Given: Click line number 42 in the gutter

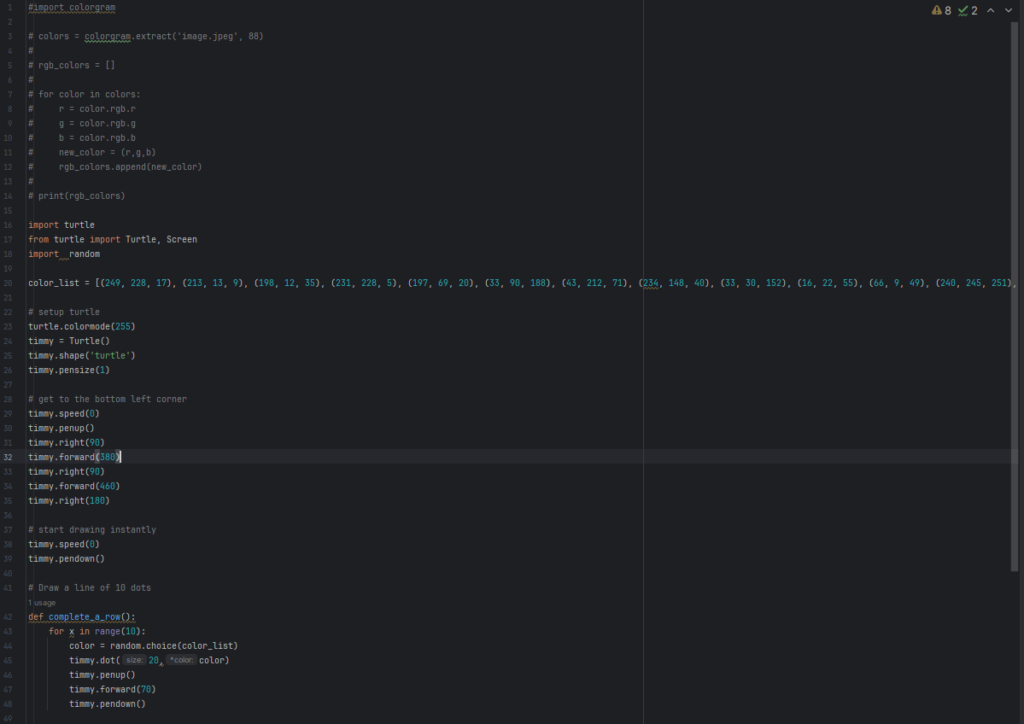Looking at the screenshot, I should point(9,617).
